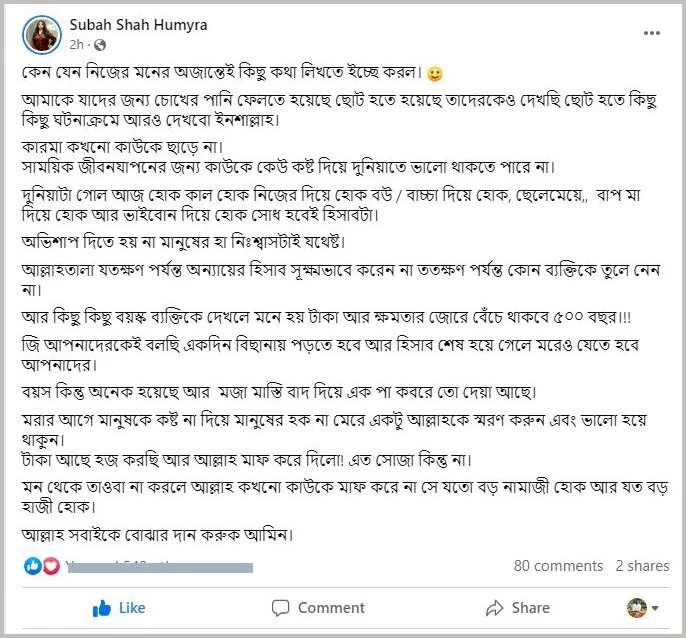Click the globe public audience icon
686x638 pixels.
(x=100, y=45)
